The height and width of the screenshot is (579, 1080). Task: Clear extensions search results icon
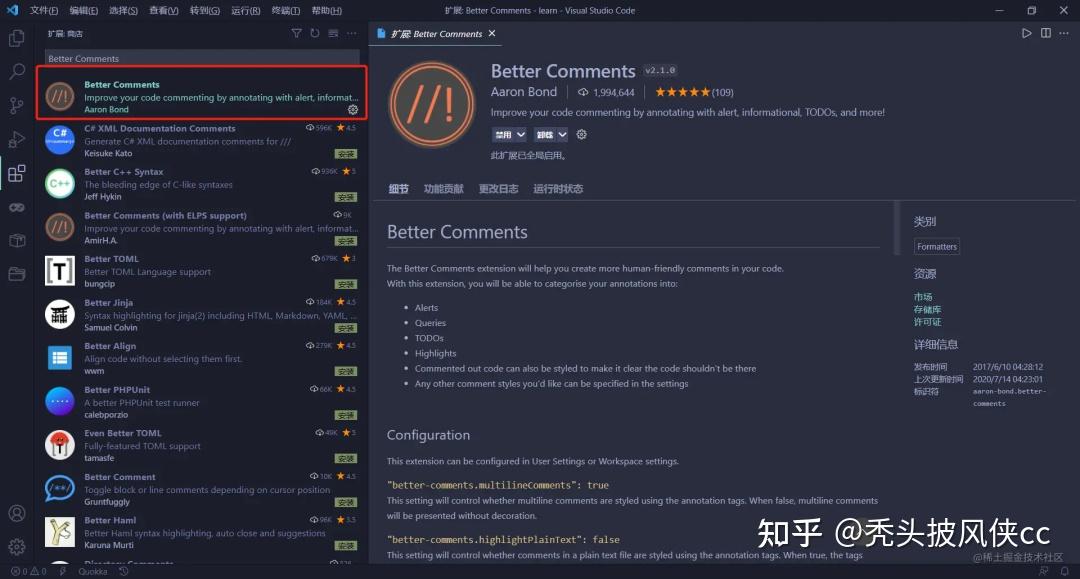point(333,33)
